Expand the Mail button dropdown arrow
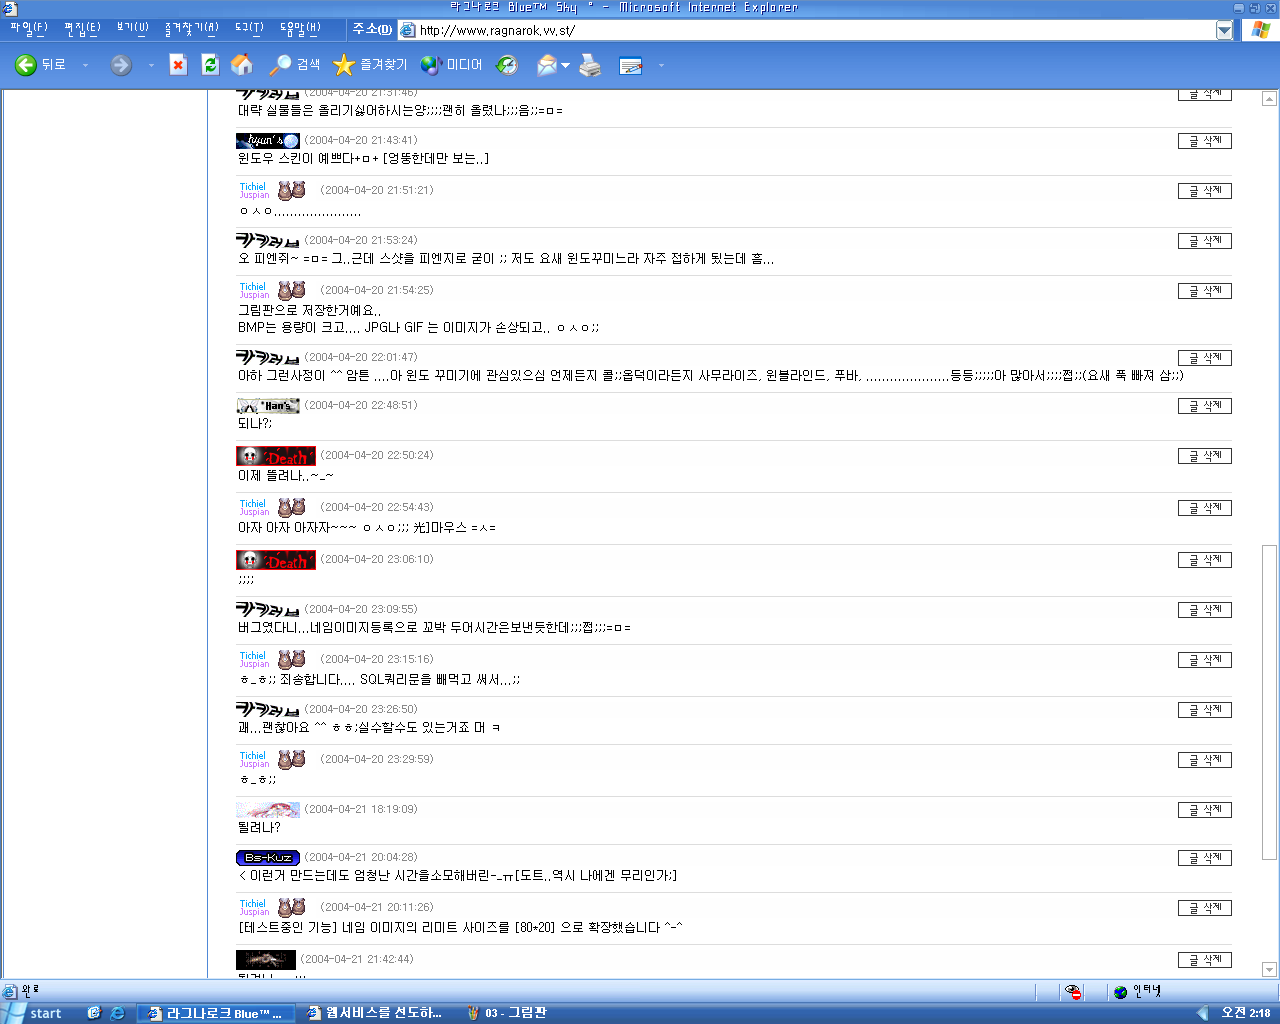This screenshot has height=1024, width=1280. pyautogui.click(x=566, y=66)
